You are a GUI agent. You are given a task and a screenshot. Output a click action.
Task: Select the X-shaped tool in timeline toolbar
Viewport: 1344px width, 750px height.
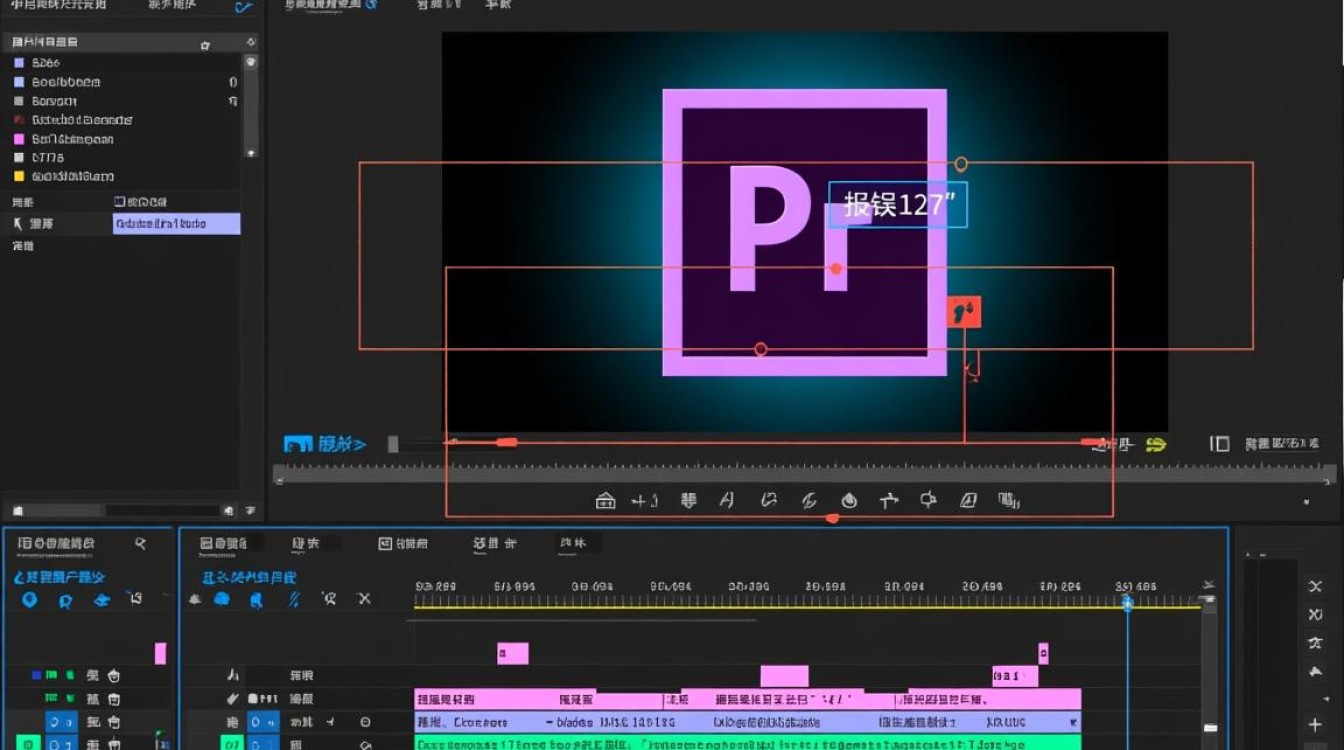coord(364,599)
